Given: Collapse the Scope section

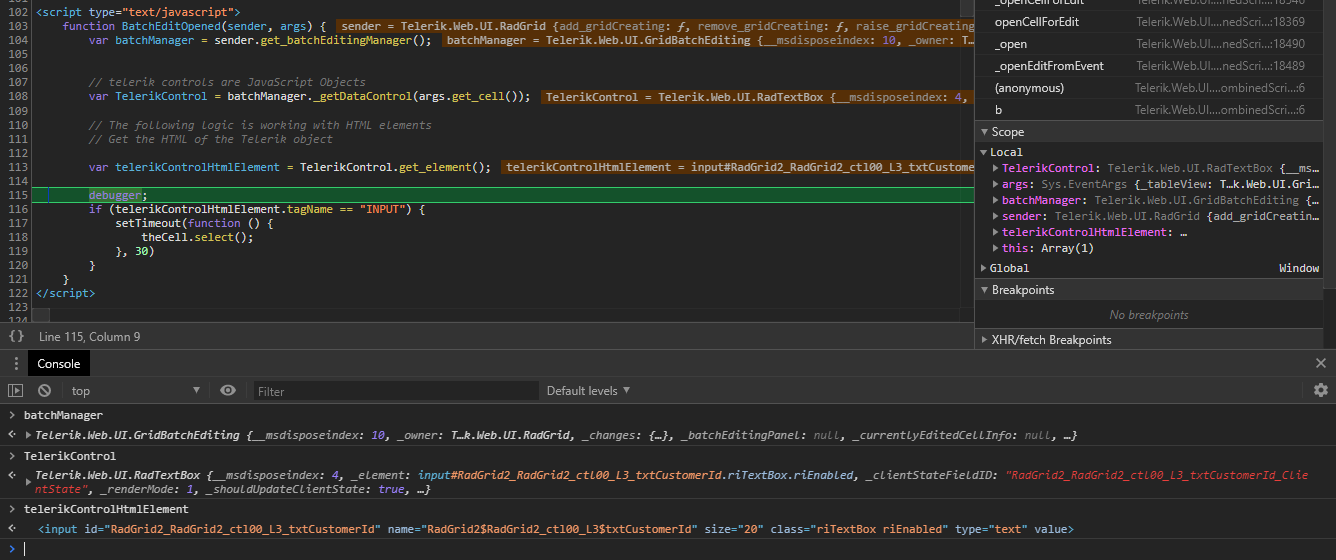Looking at the screenshot, I should [984, 132].
